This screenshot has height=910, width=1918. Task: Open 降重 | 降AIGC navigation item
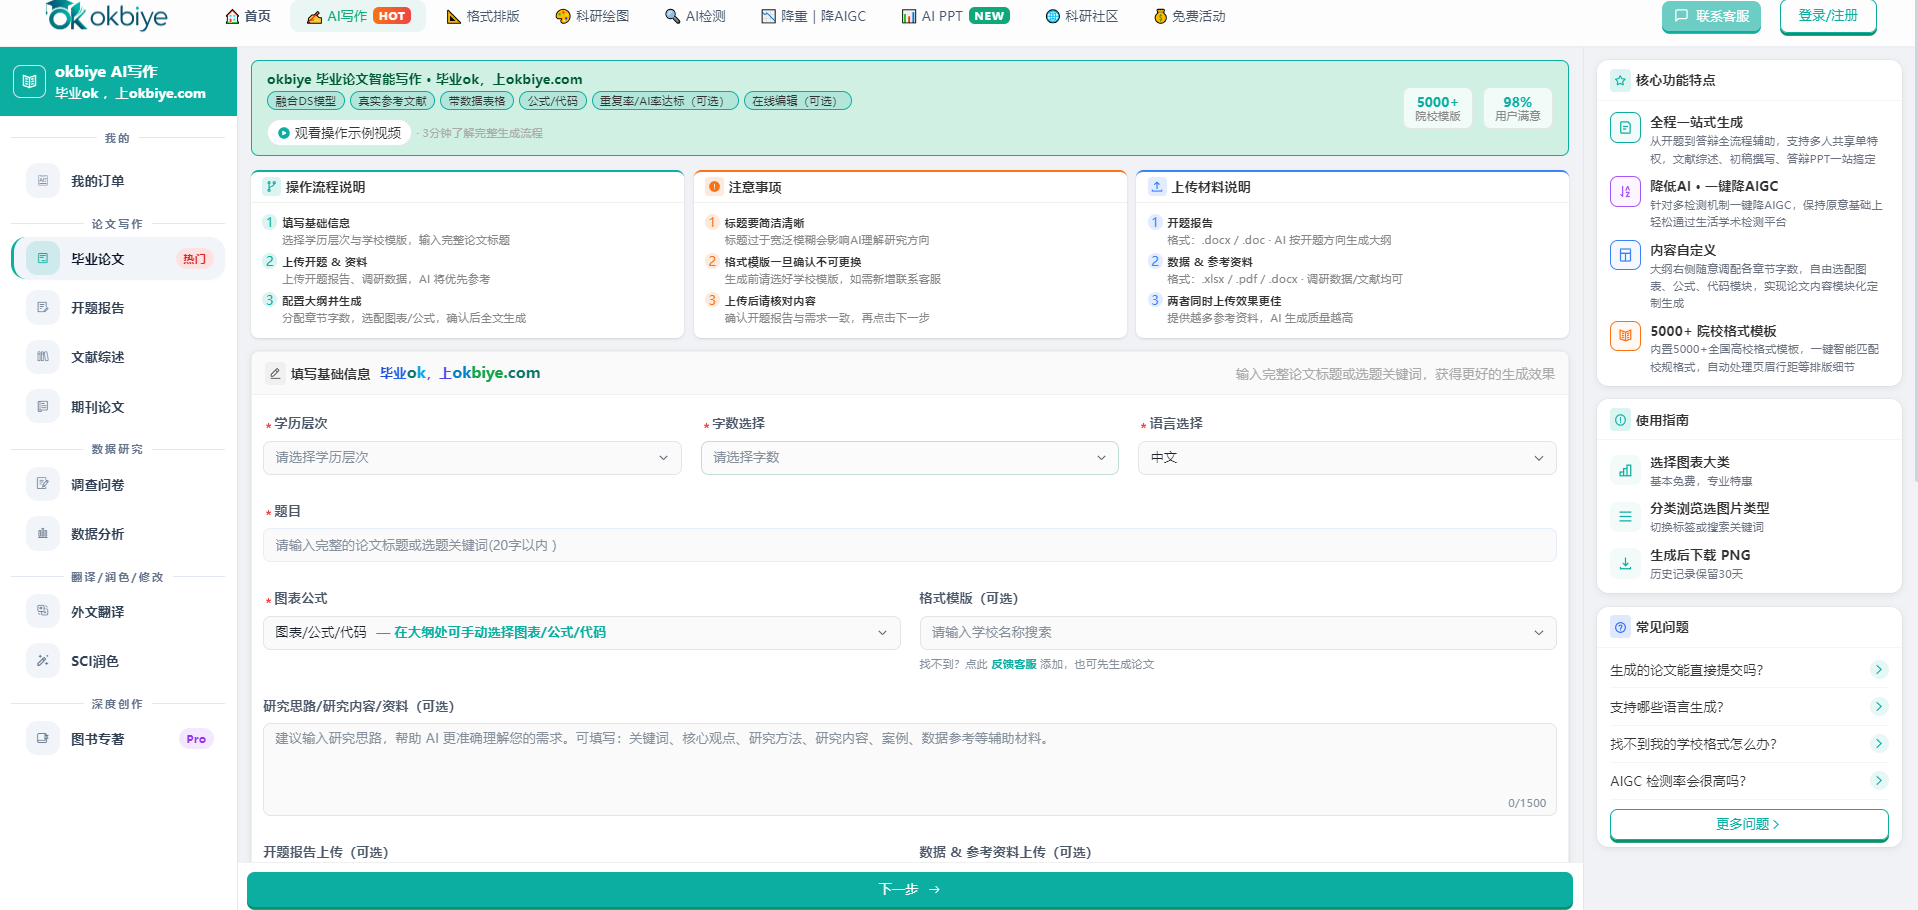pos(814,16)
